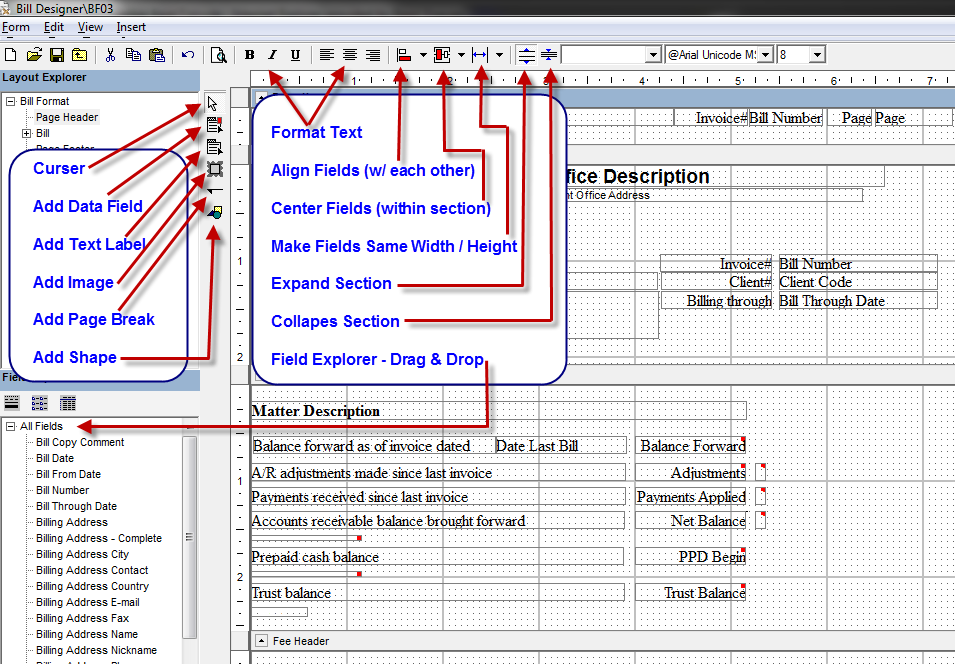Toggle Italic text formatting
This screenshot has width=955, height=664.
point(272,55)
